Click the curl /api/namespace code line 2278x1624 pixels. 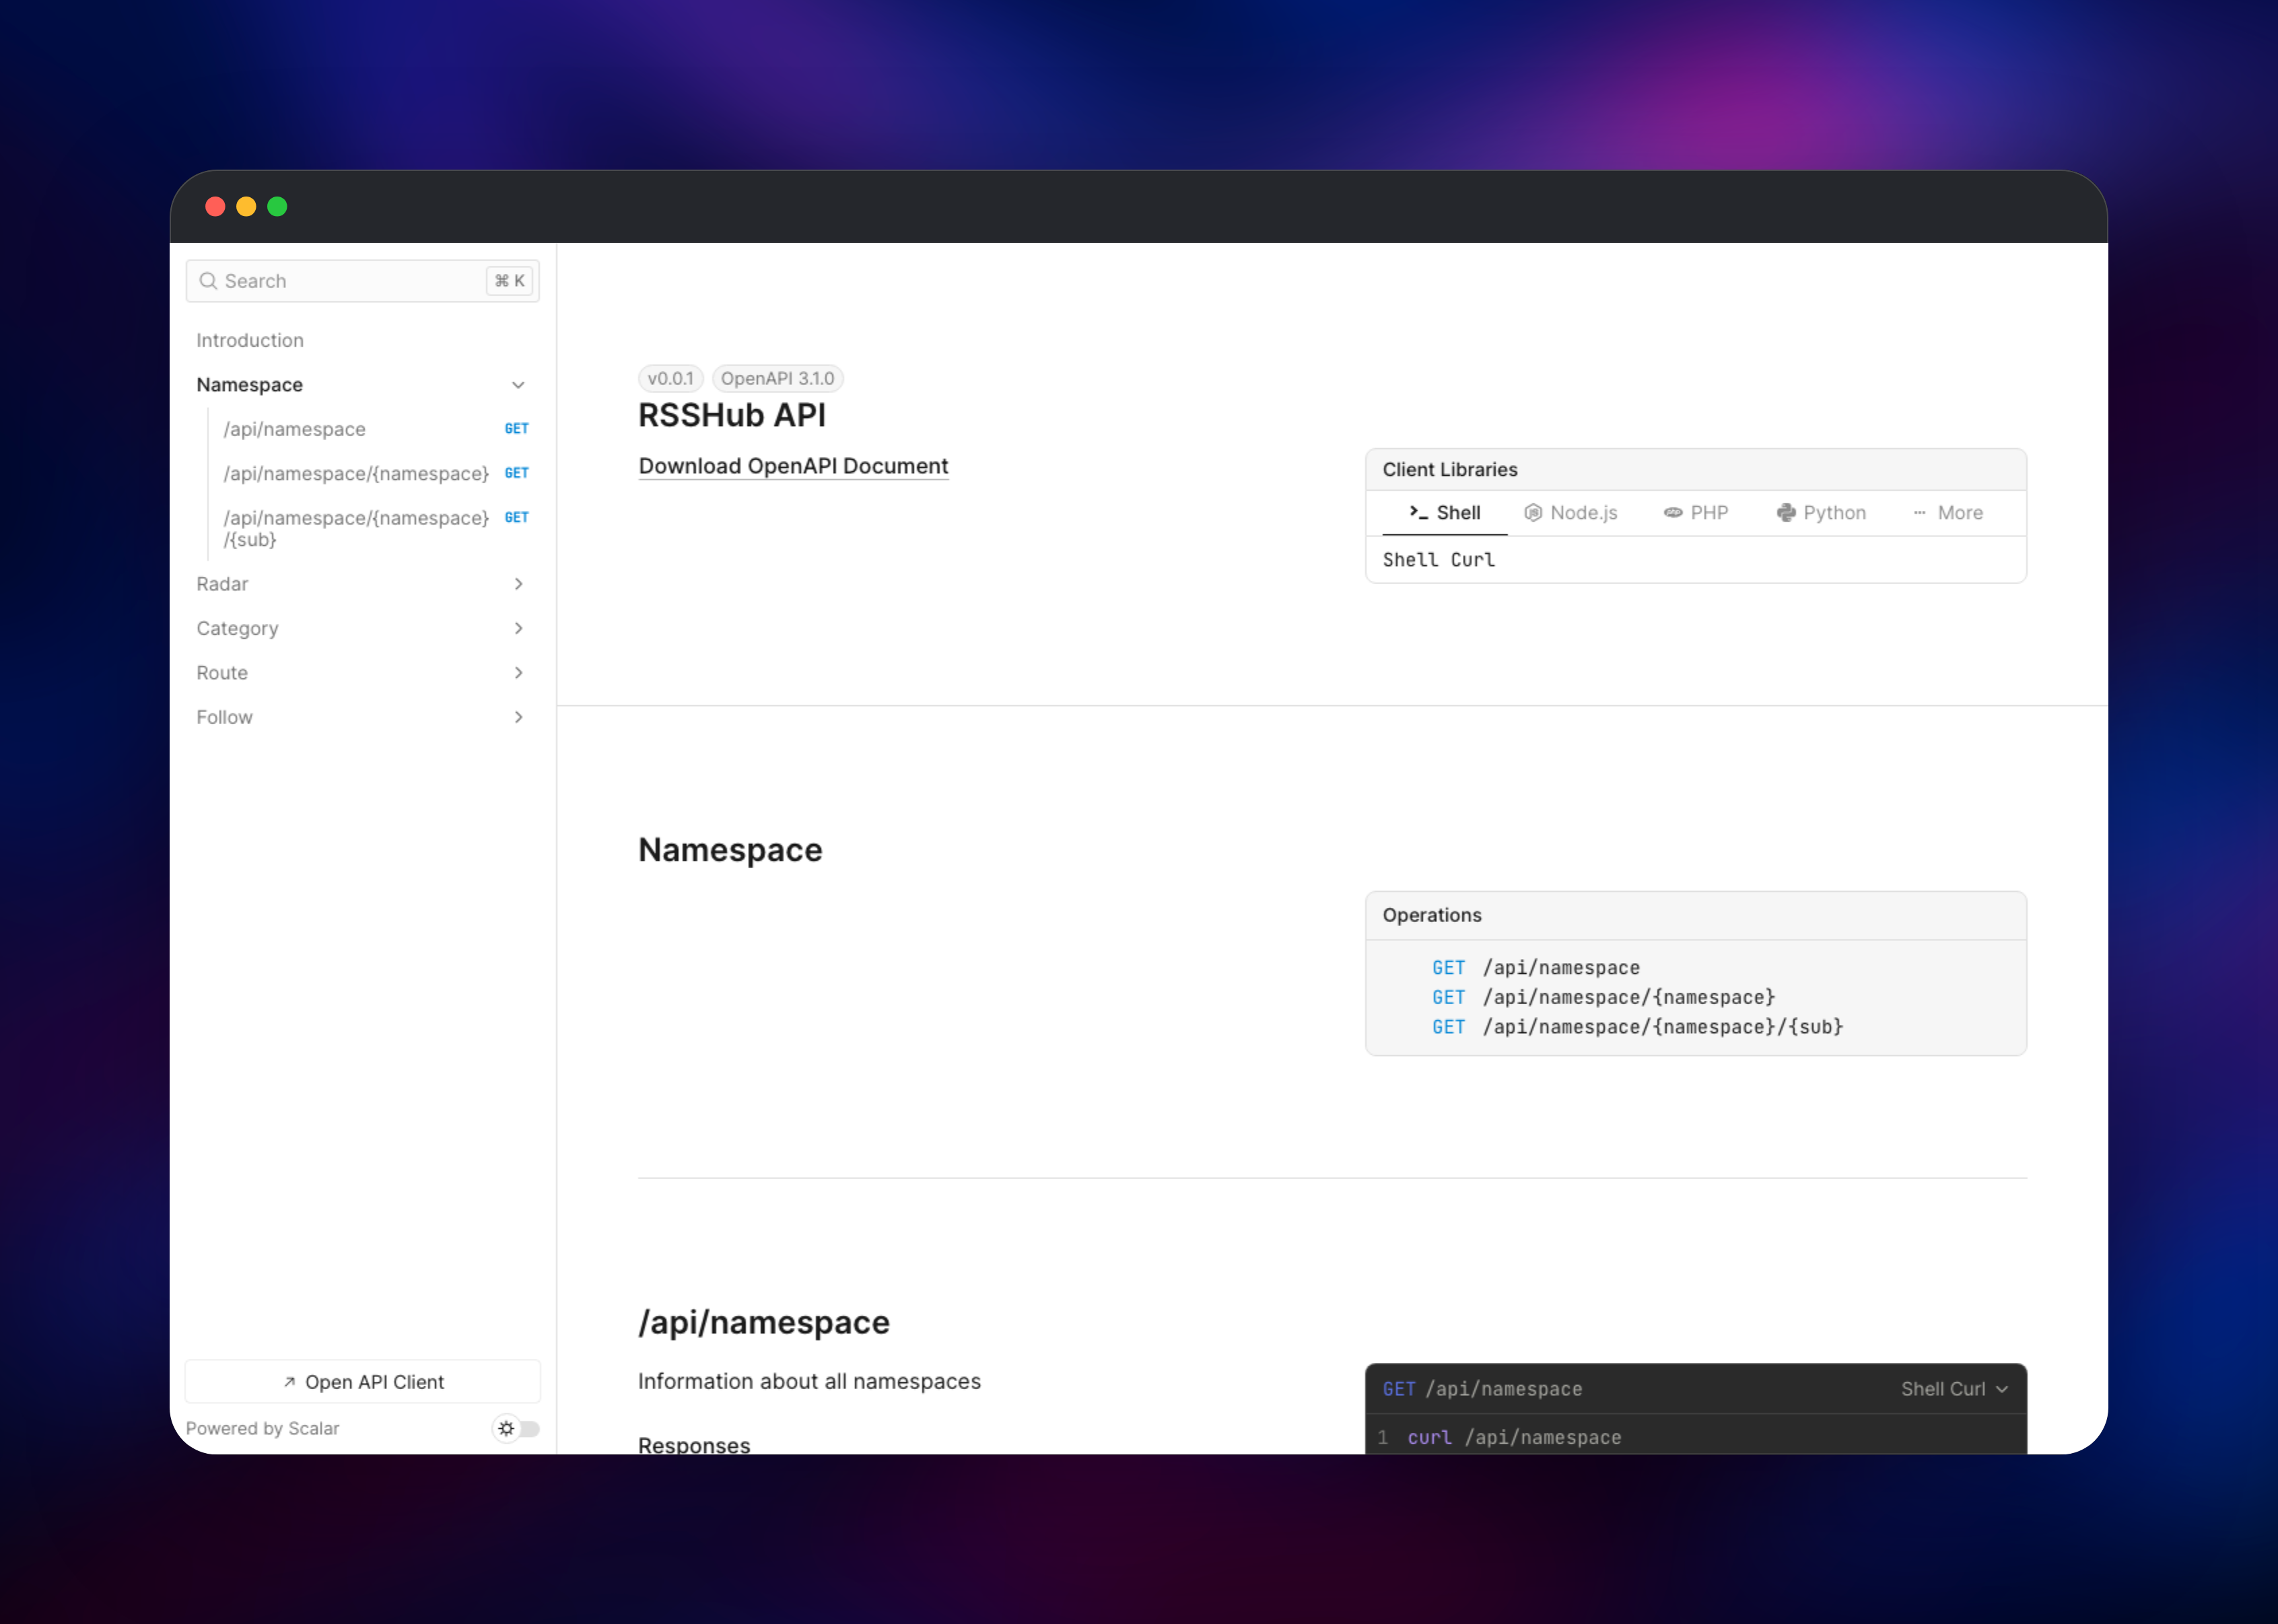1514,1437
